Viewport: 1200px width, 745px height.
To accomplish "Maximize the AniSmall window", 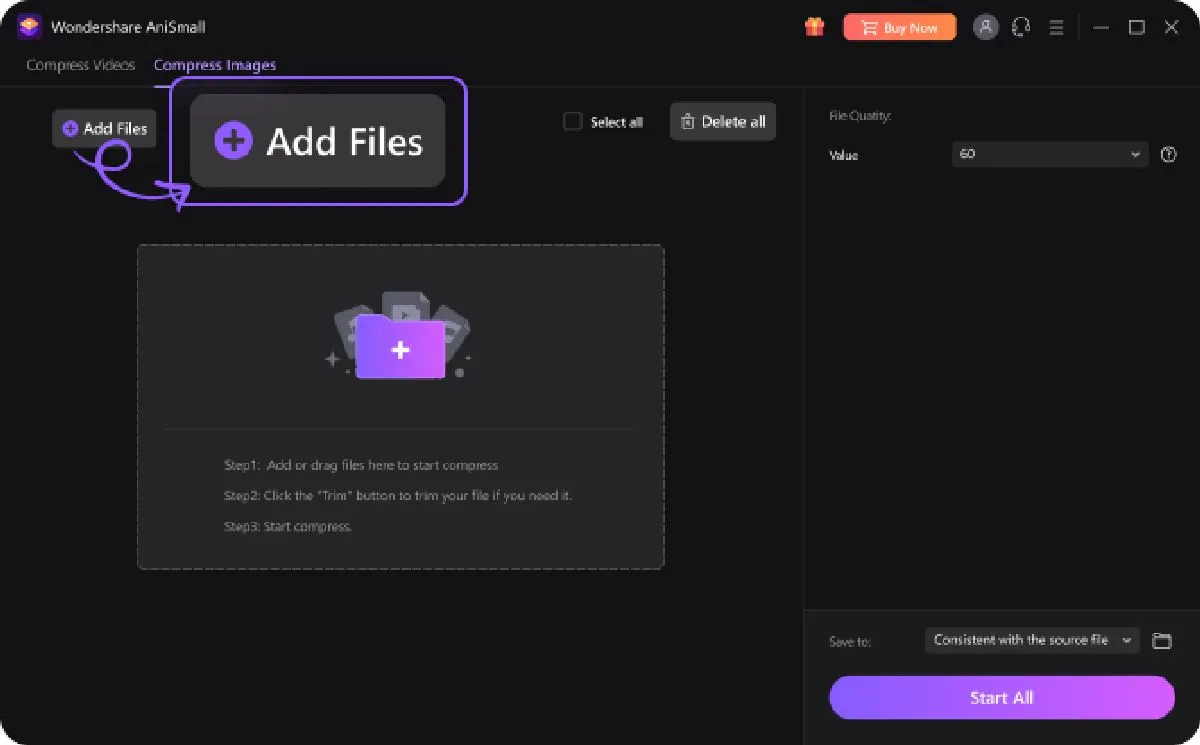I will pos(1137,28).
